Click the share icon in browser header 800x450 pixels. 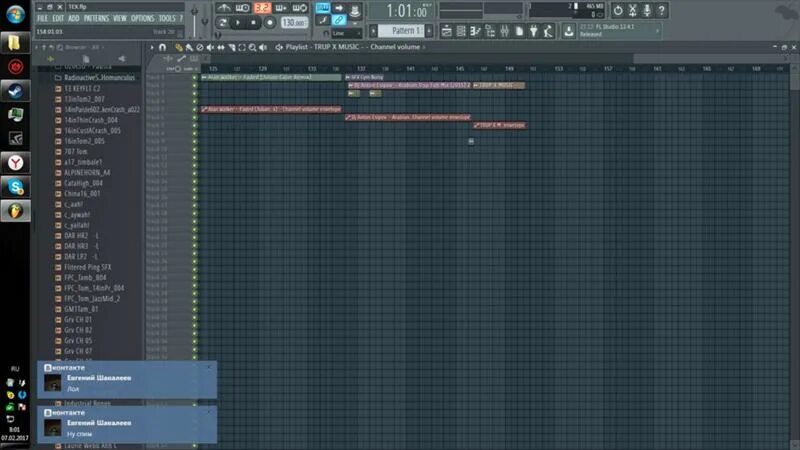pyautogui.click(x=121, y=59)
